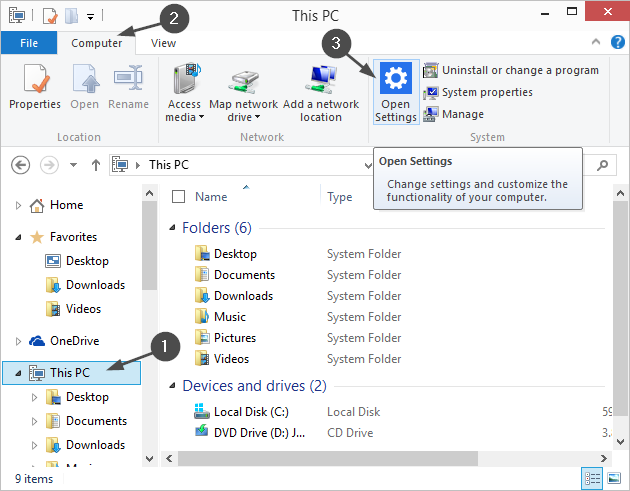This screenshot has width=630, height=491.
Task: Open Help via question mark icon
Action: pos(618,42)
